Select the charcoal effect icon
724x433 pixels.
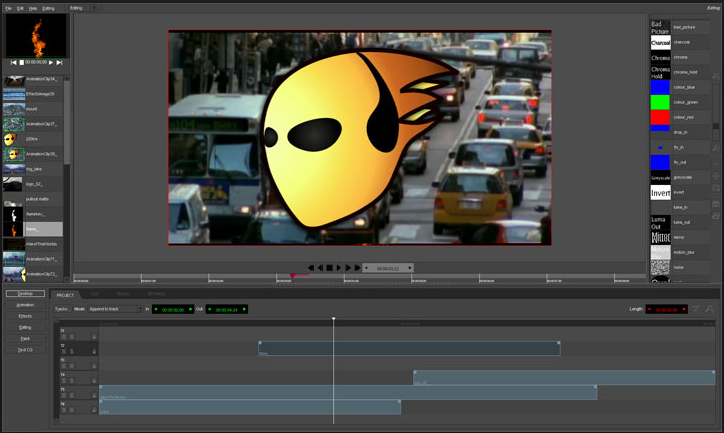[660, 43]
